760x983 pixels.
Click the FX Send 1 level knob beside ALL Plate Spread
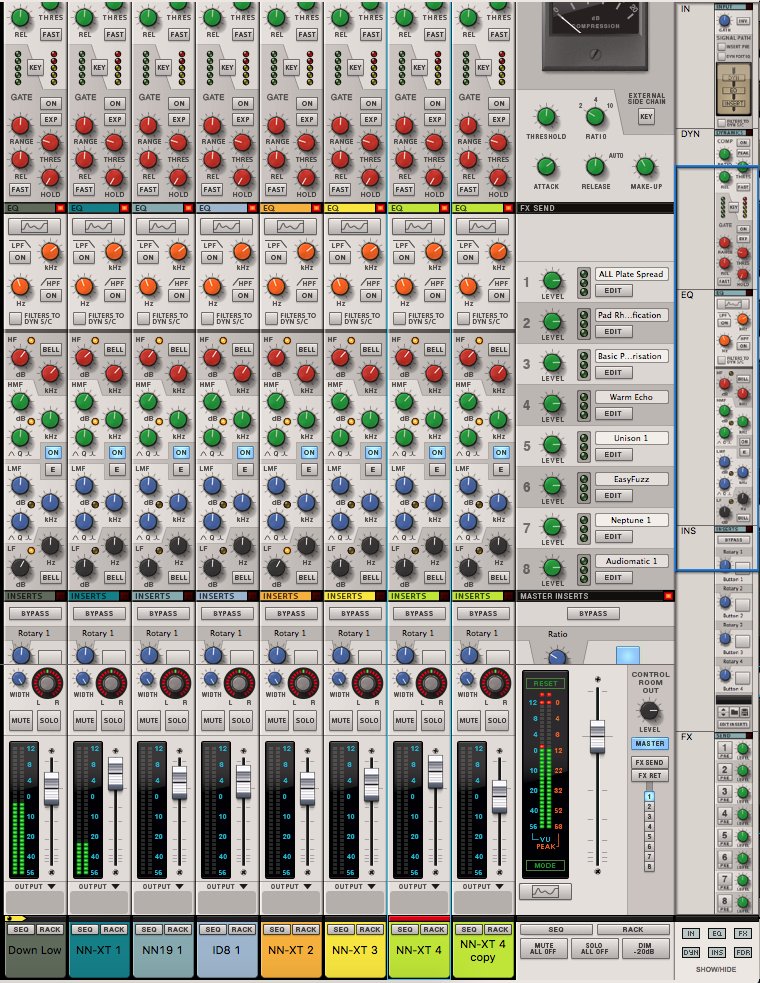[552, 281]
